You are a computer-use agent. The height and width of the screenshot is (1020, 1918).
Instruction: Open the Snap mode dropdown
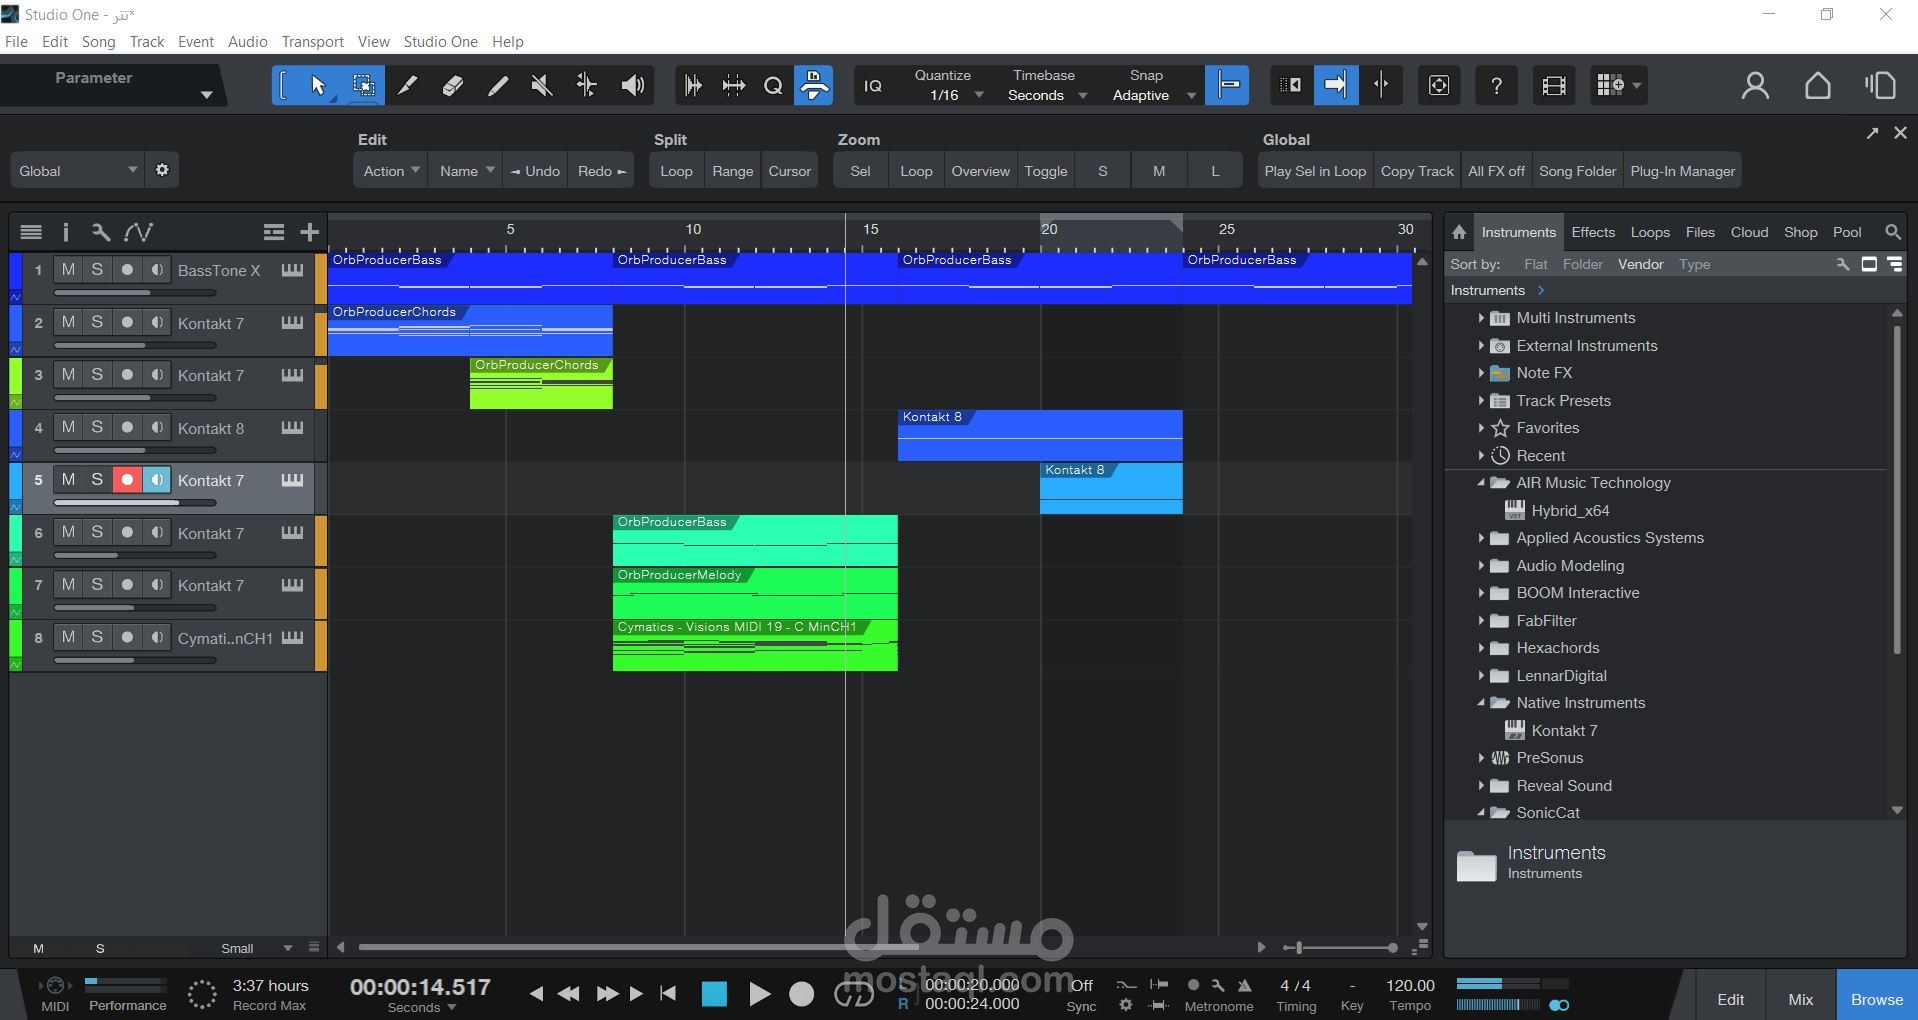point(1153,95)
